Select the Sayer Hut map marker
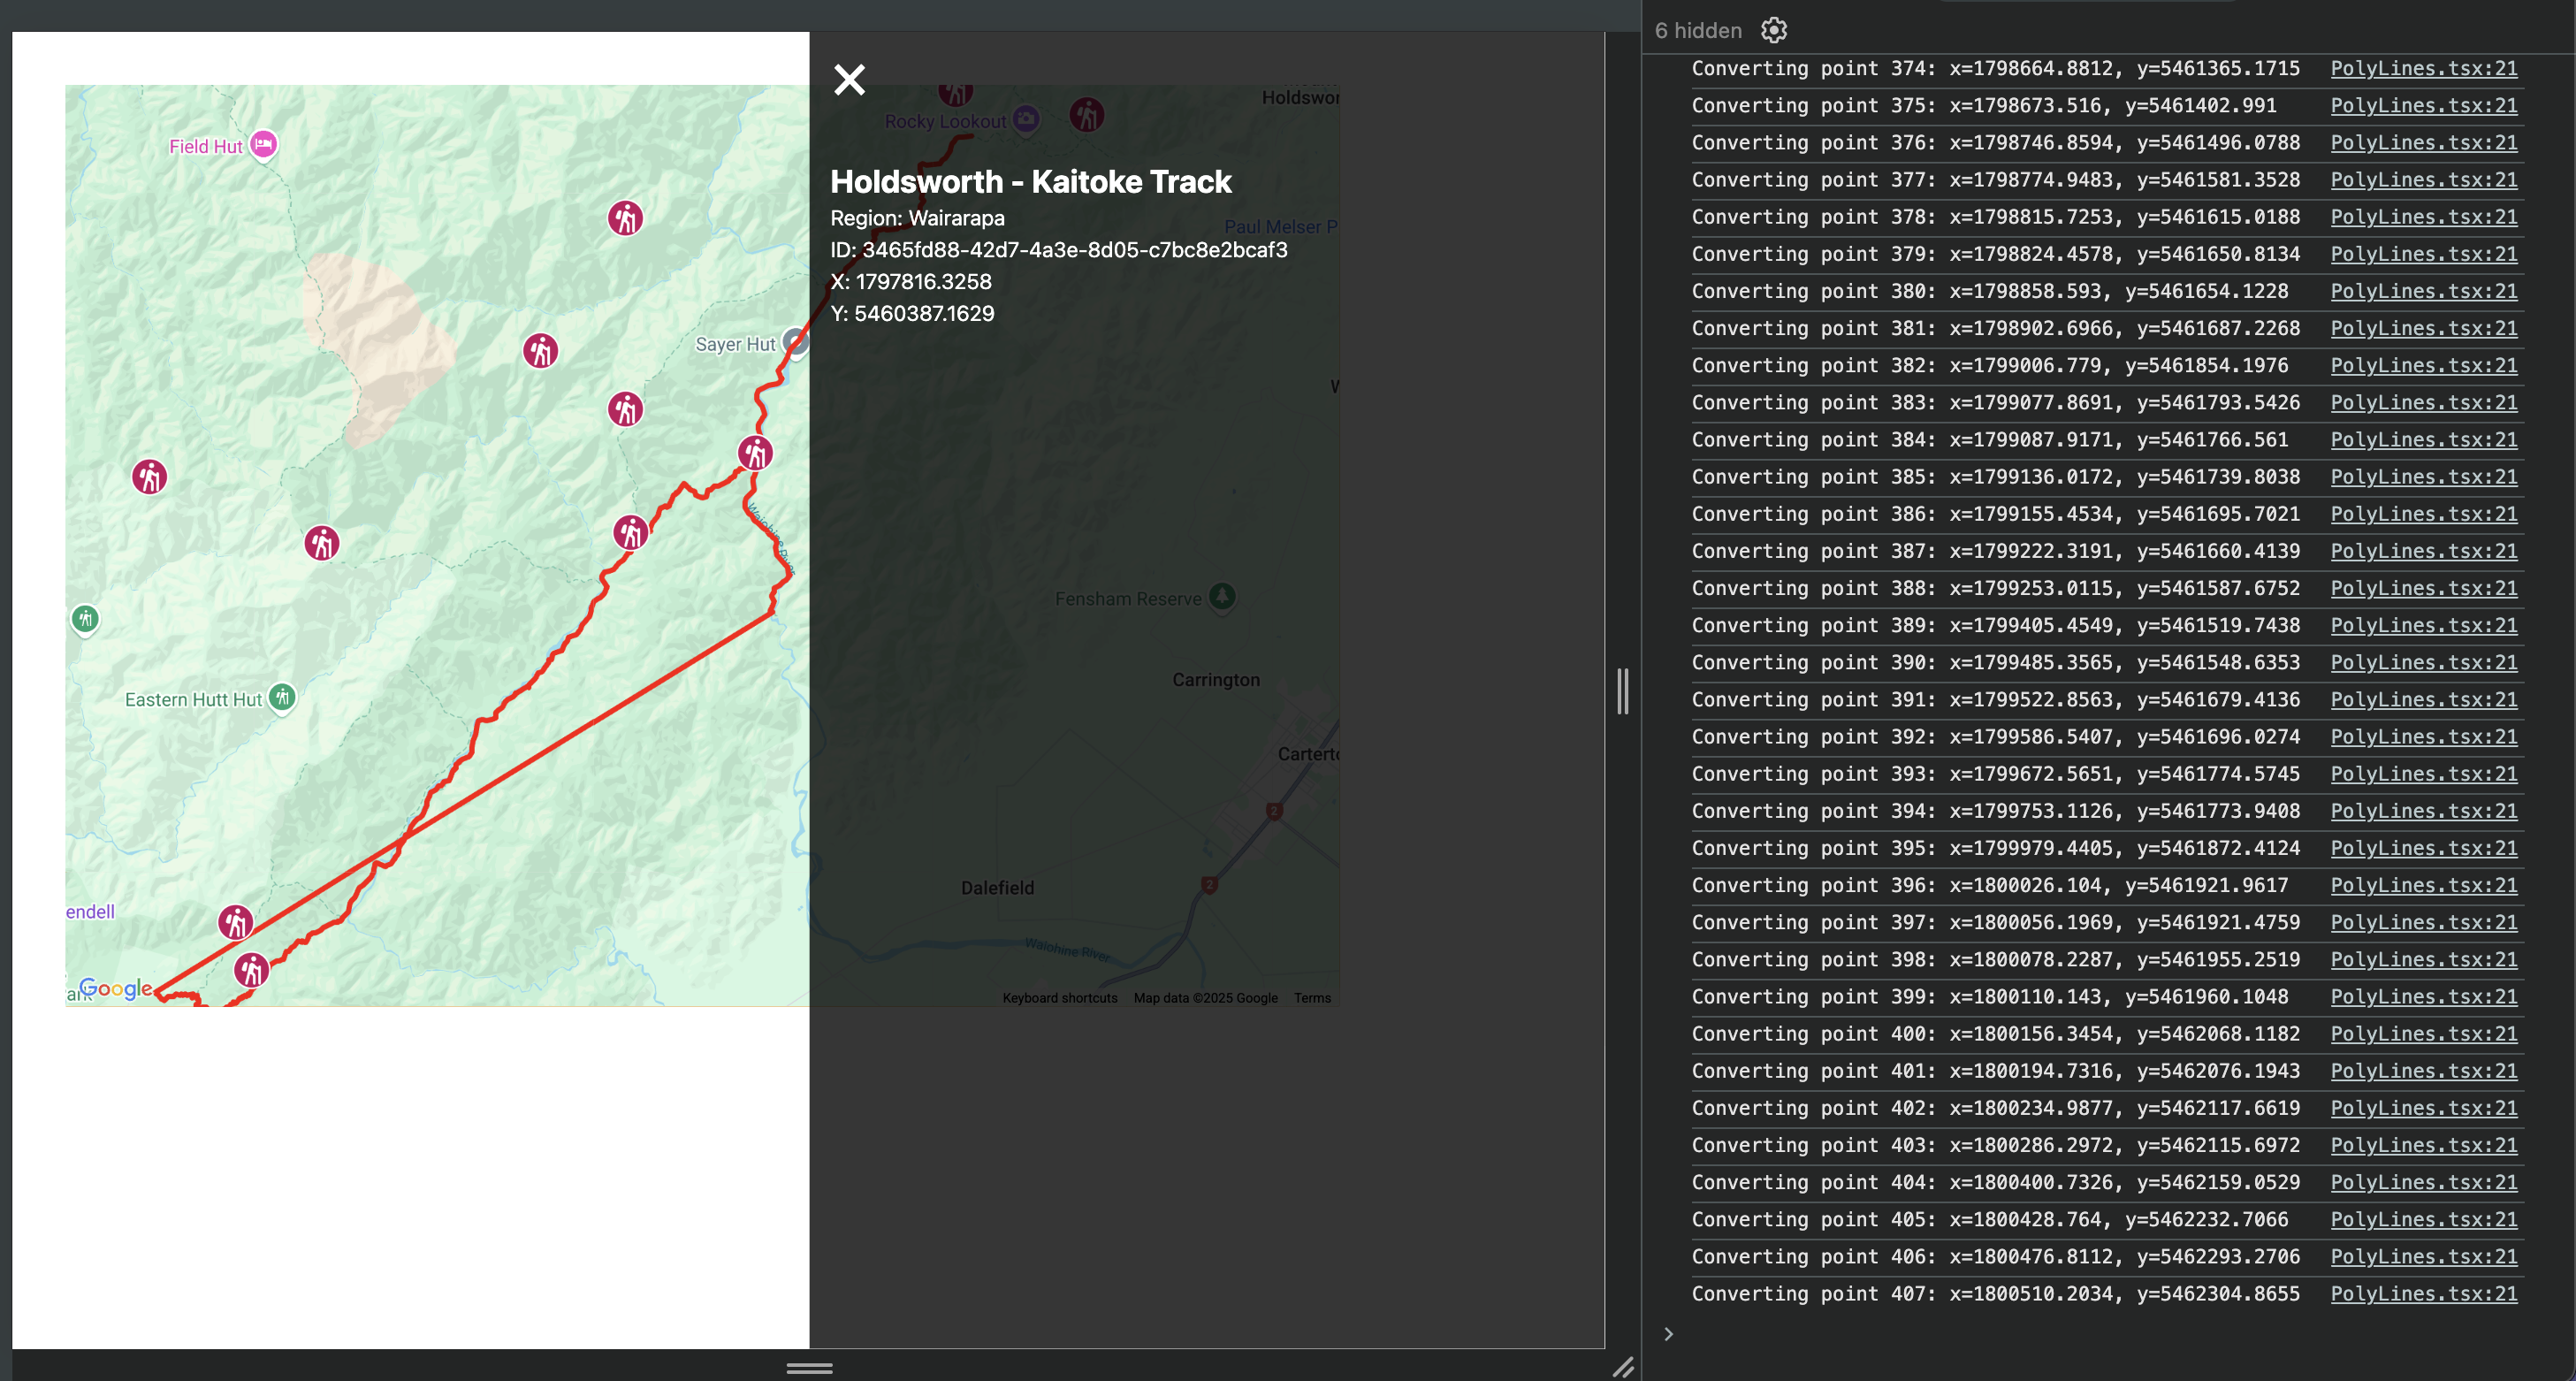2576x1381 pixels. (795, 341)
